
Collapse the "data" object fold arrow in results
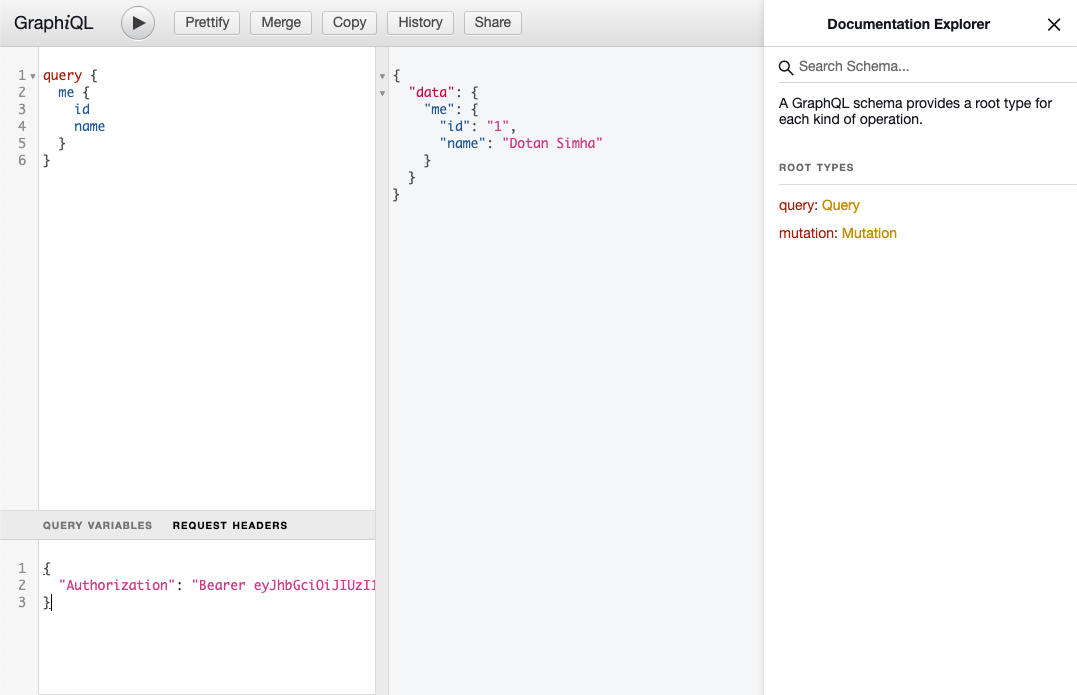point(383,93)
